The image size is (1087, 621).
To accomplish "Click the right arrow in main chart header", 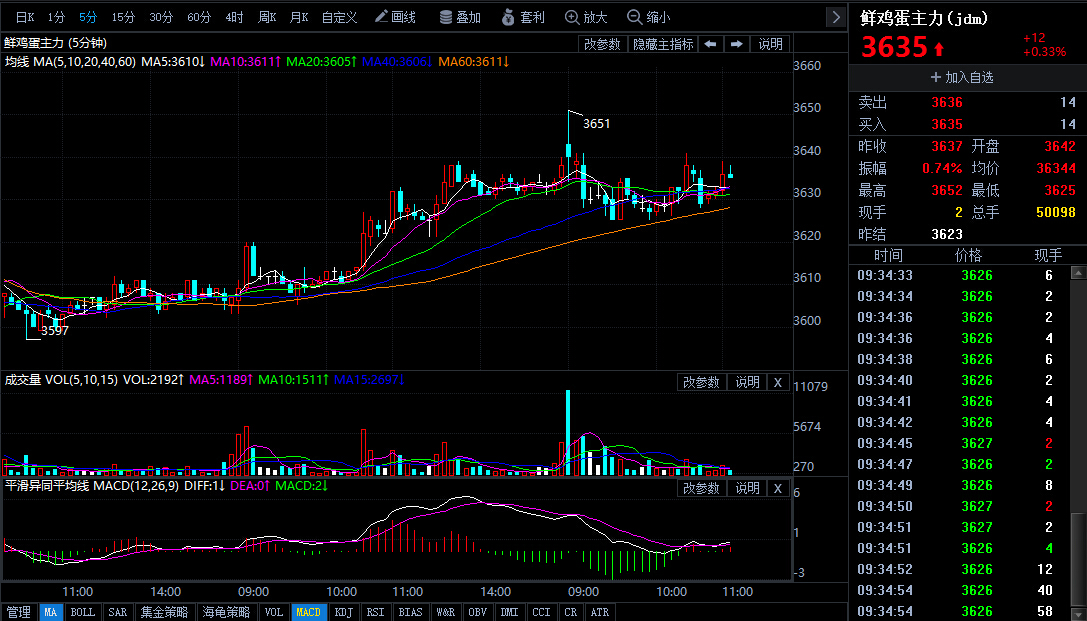I will [x=736, y=44].
